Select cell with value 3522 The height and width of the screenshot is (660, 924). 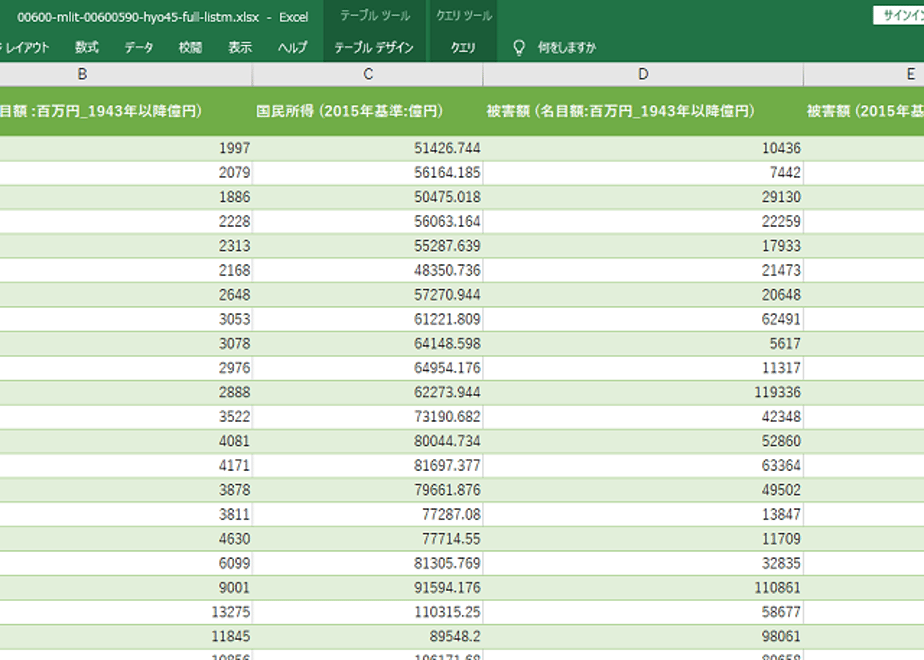(x=126, y=417)
